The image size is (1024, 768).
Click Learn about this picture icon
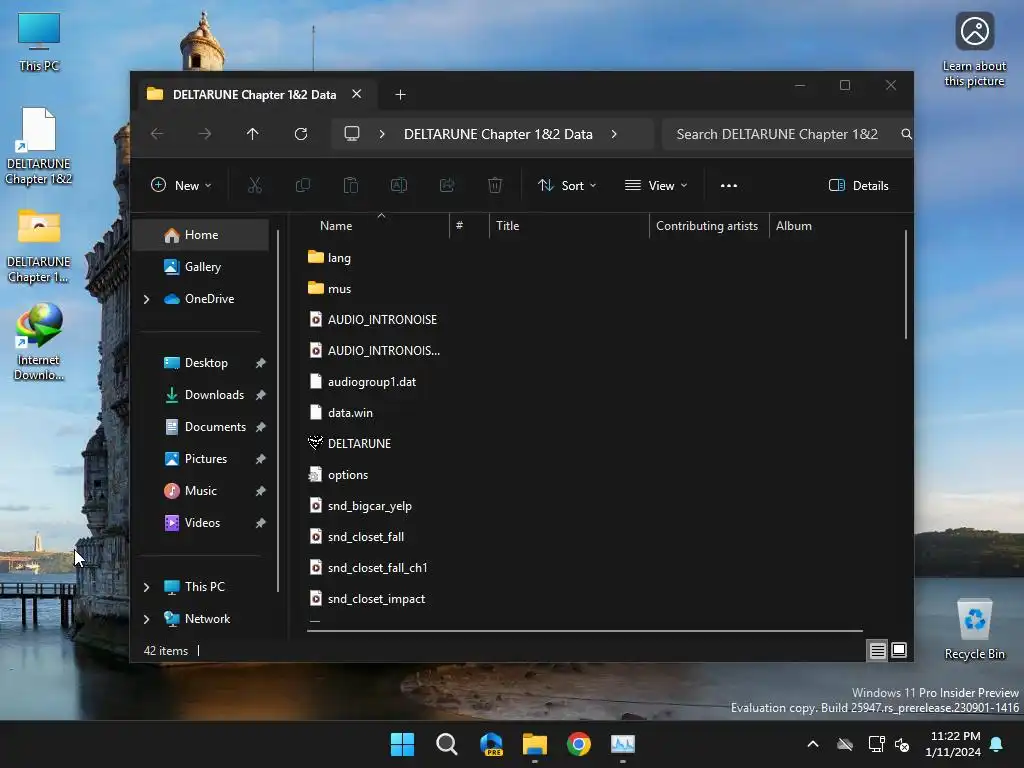click(974, 50)
